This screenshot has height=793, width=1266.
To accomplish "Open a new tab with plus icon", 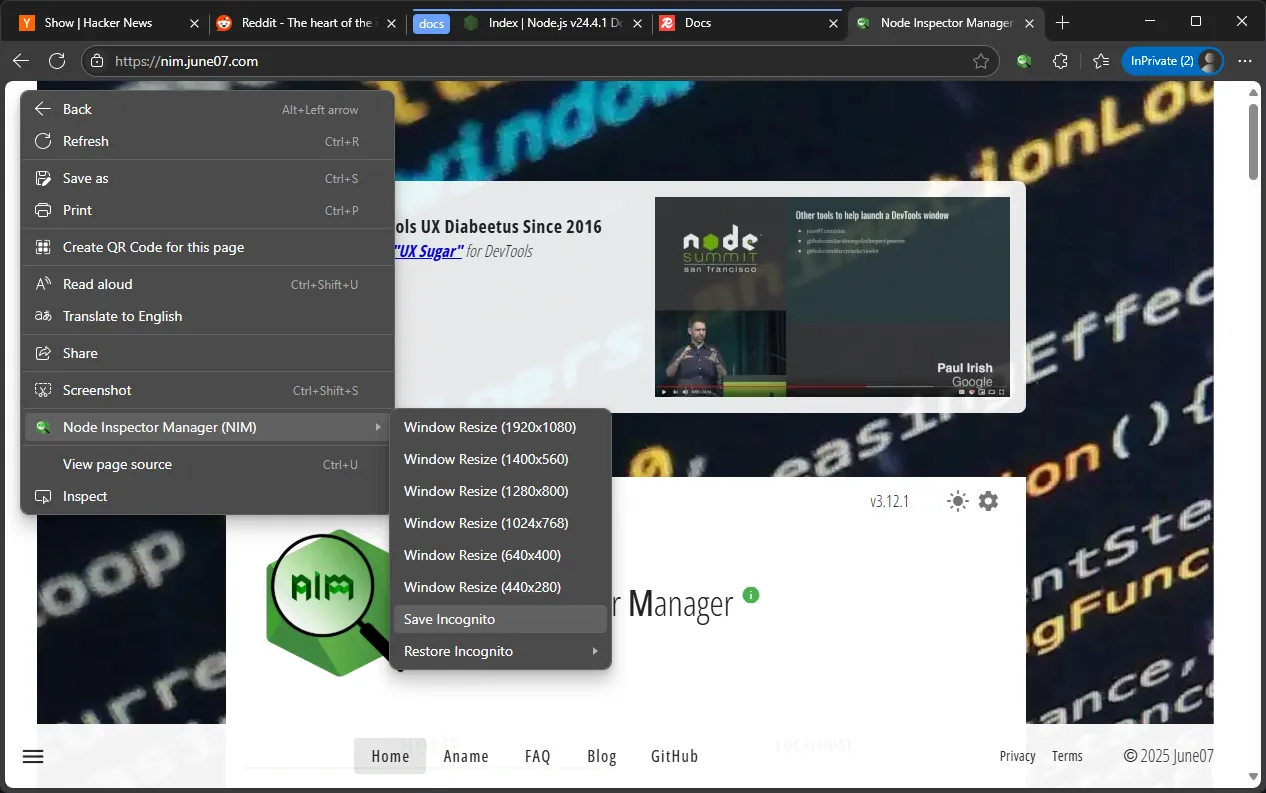I will 1063,22.
